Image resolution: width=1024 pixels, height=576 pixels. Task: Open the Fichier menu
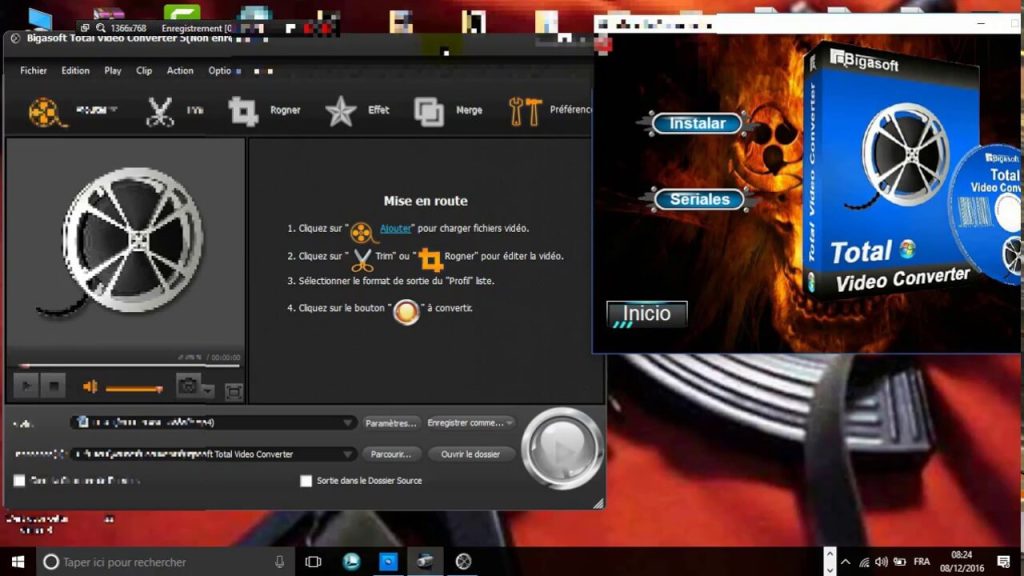click(33, 71)
